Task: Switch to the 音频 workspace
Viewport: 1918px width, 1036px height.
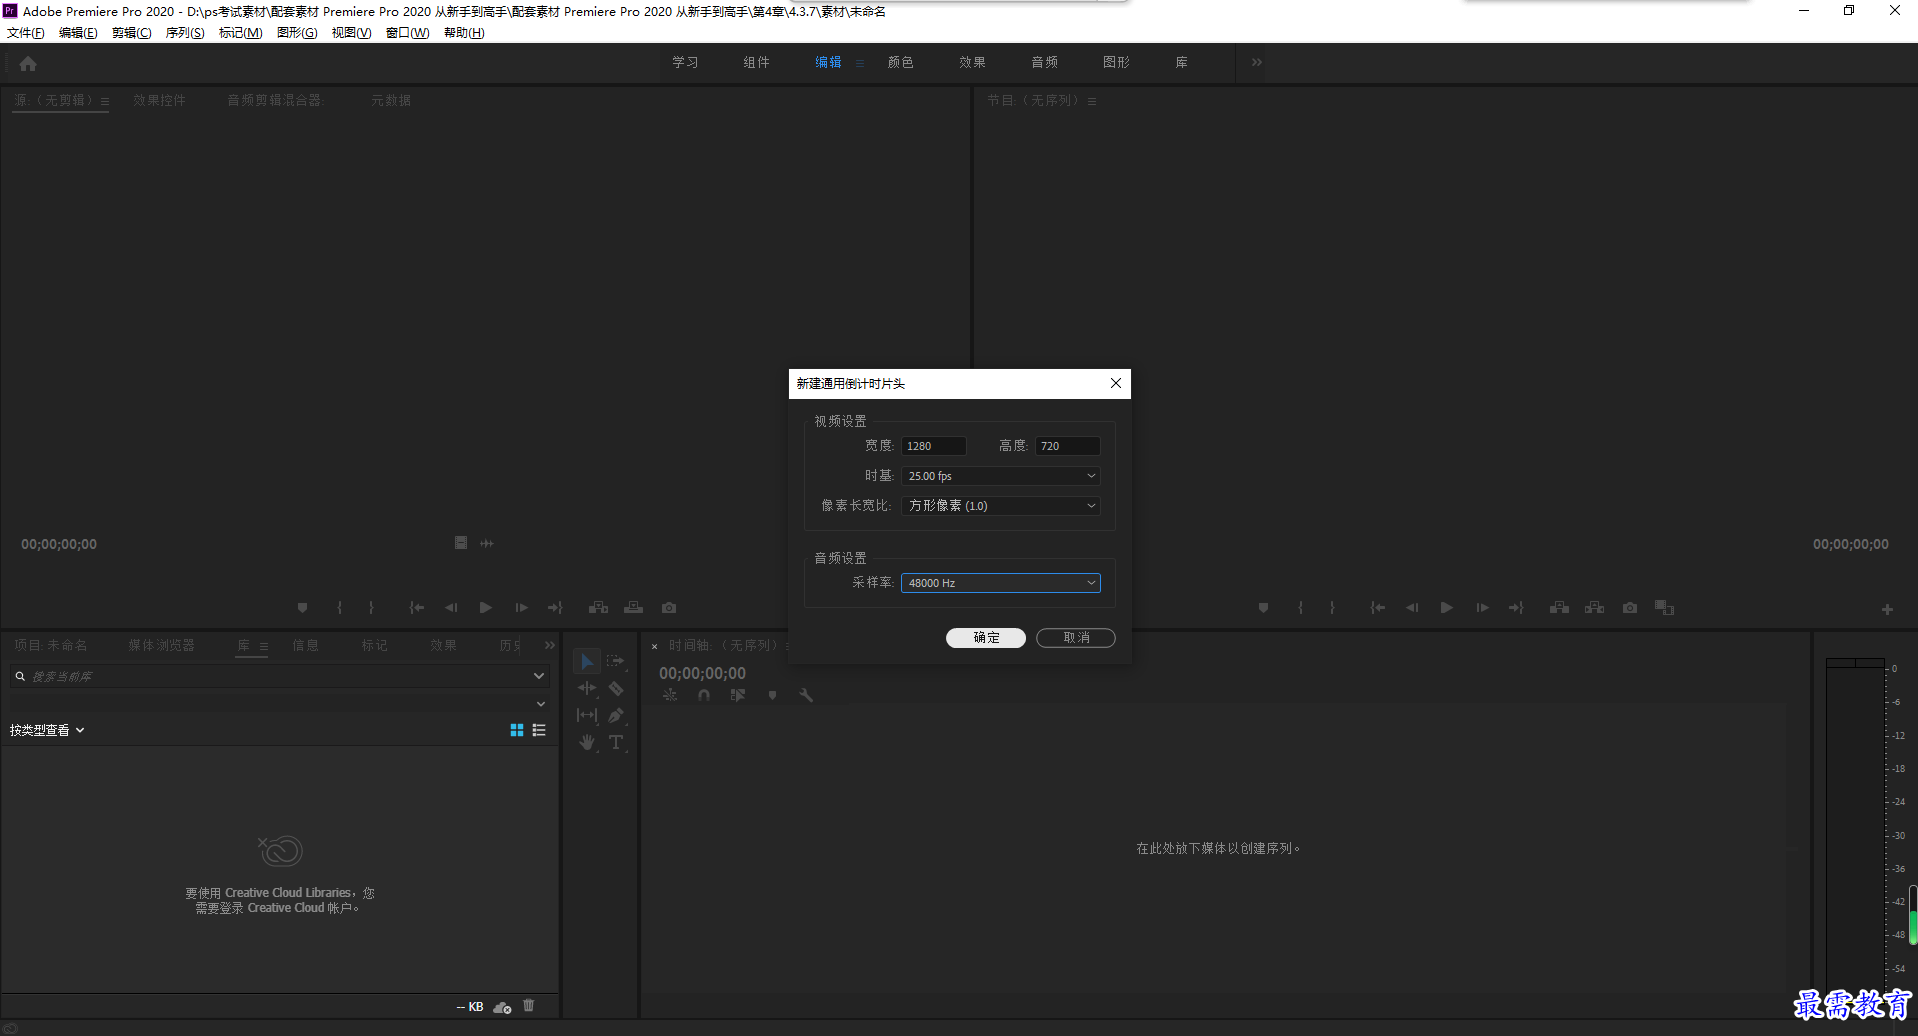Action: 1045,62
